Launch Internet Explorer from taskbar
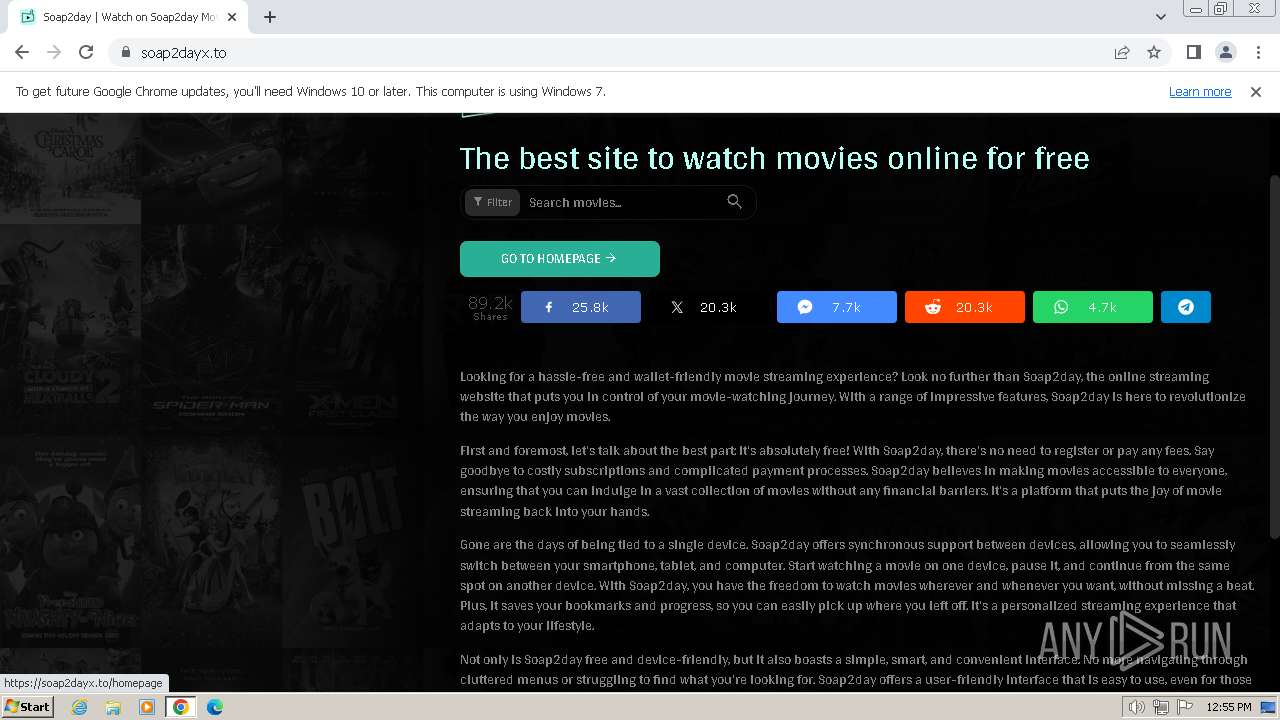This screenshot has width=1280, height=720. tap(80, 707)
